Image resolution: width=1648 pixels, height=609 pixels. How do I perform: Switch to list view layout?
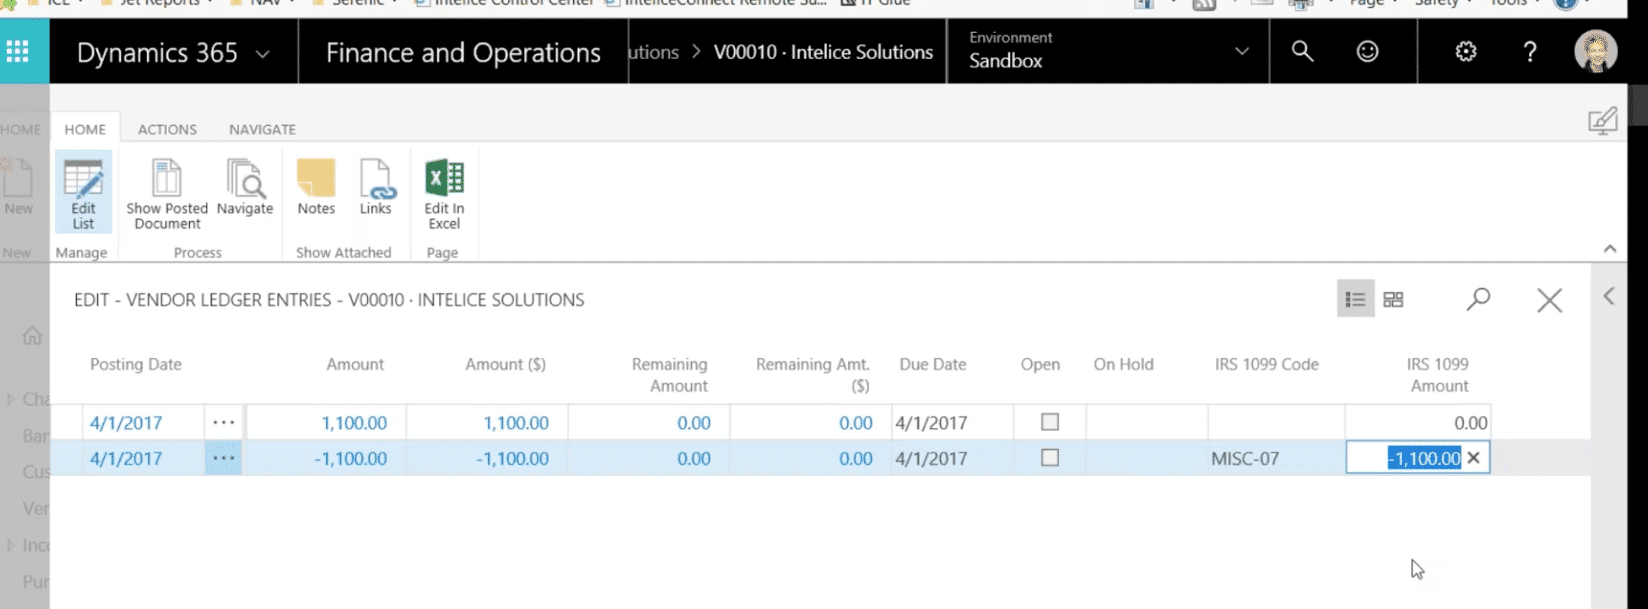1356,299
